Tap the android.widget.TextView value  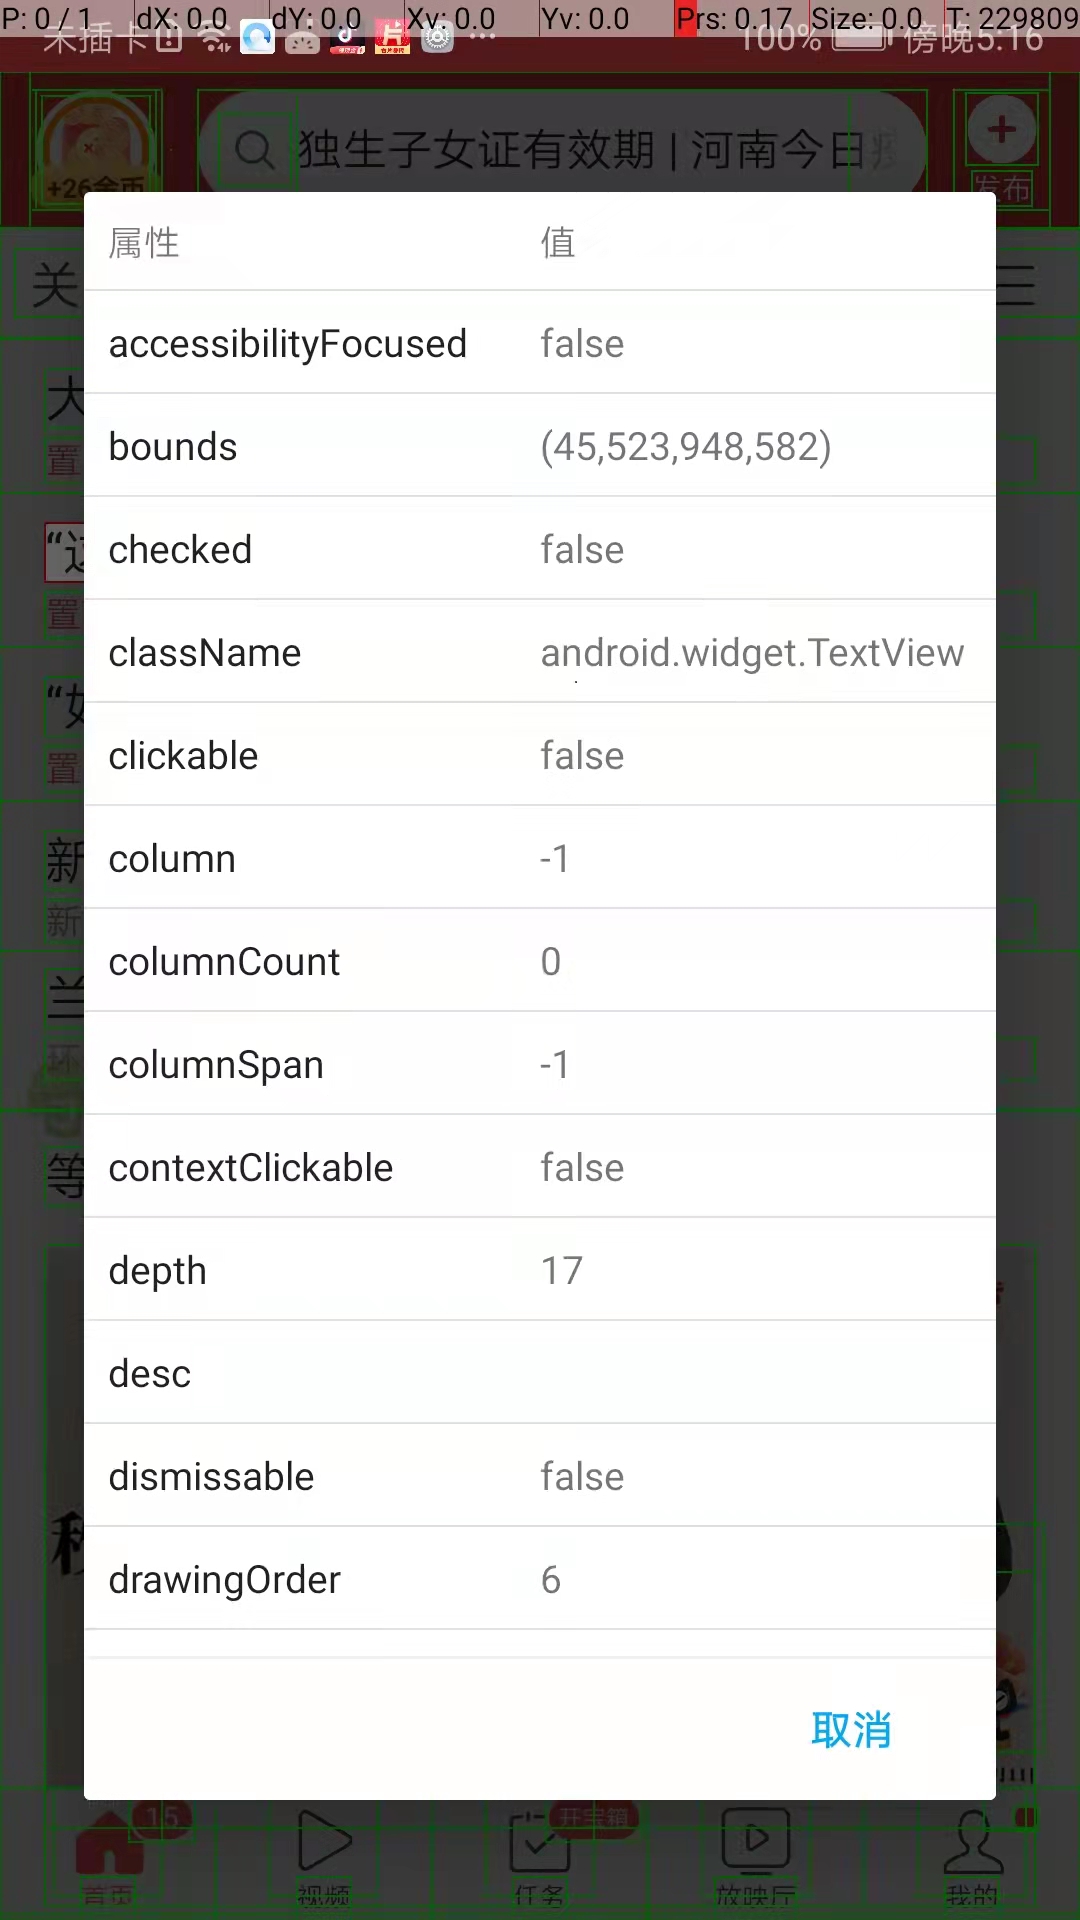pyautogui.click(x=752, y=653)
